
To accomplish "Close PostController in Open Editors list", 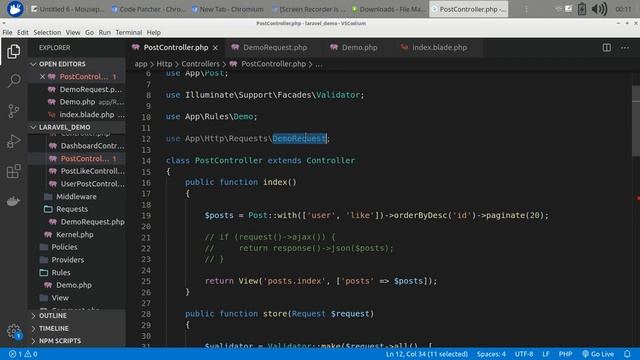I will click(42, 76).
